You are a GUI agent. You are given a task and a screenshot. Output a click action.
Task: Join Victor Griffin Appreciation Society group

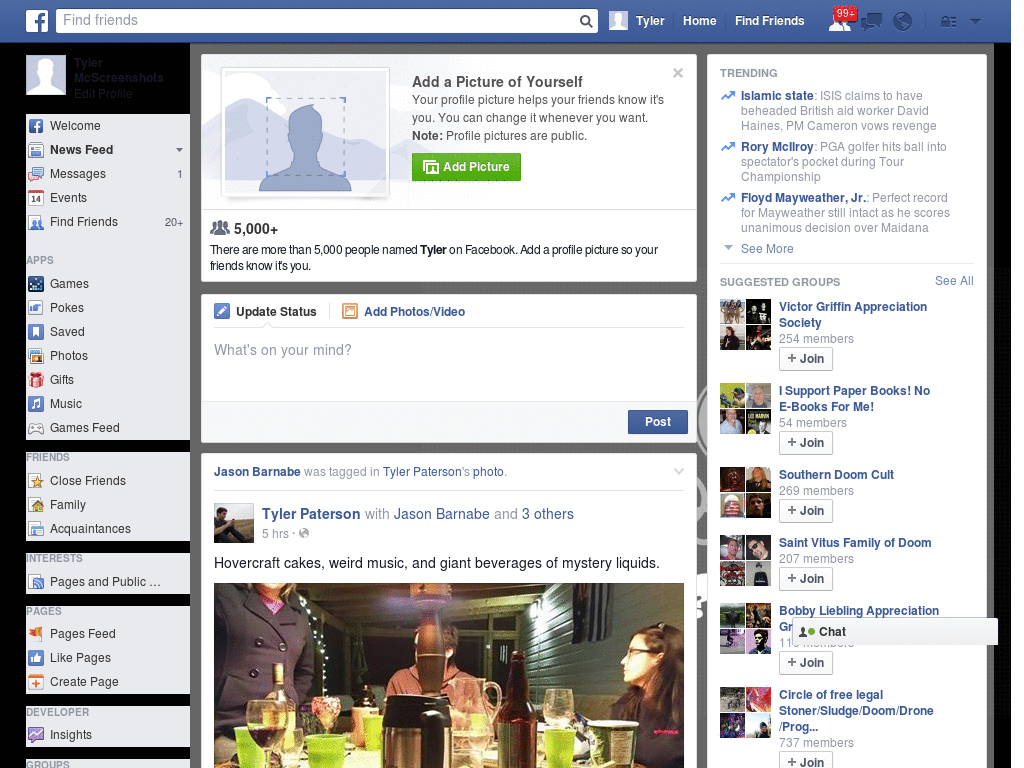click(806, 359)
